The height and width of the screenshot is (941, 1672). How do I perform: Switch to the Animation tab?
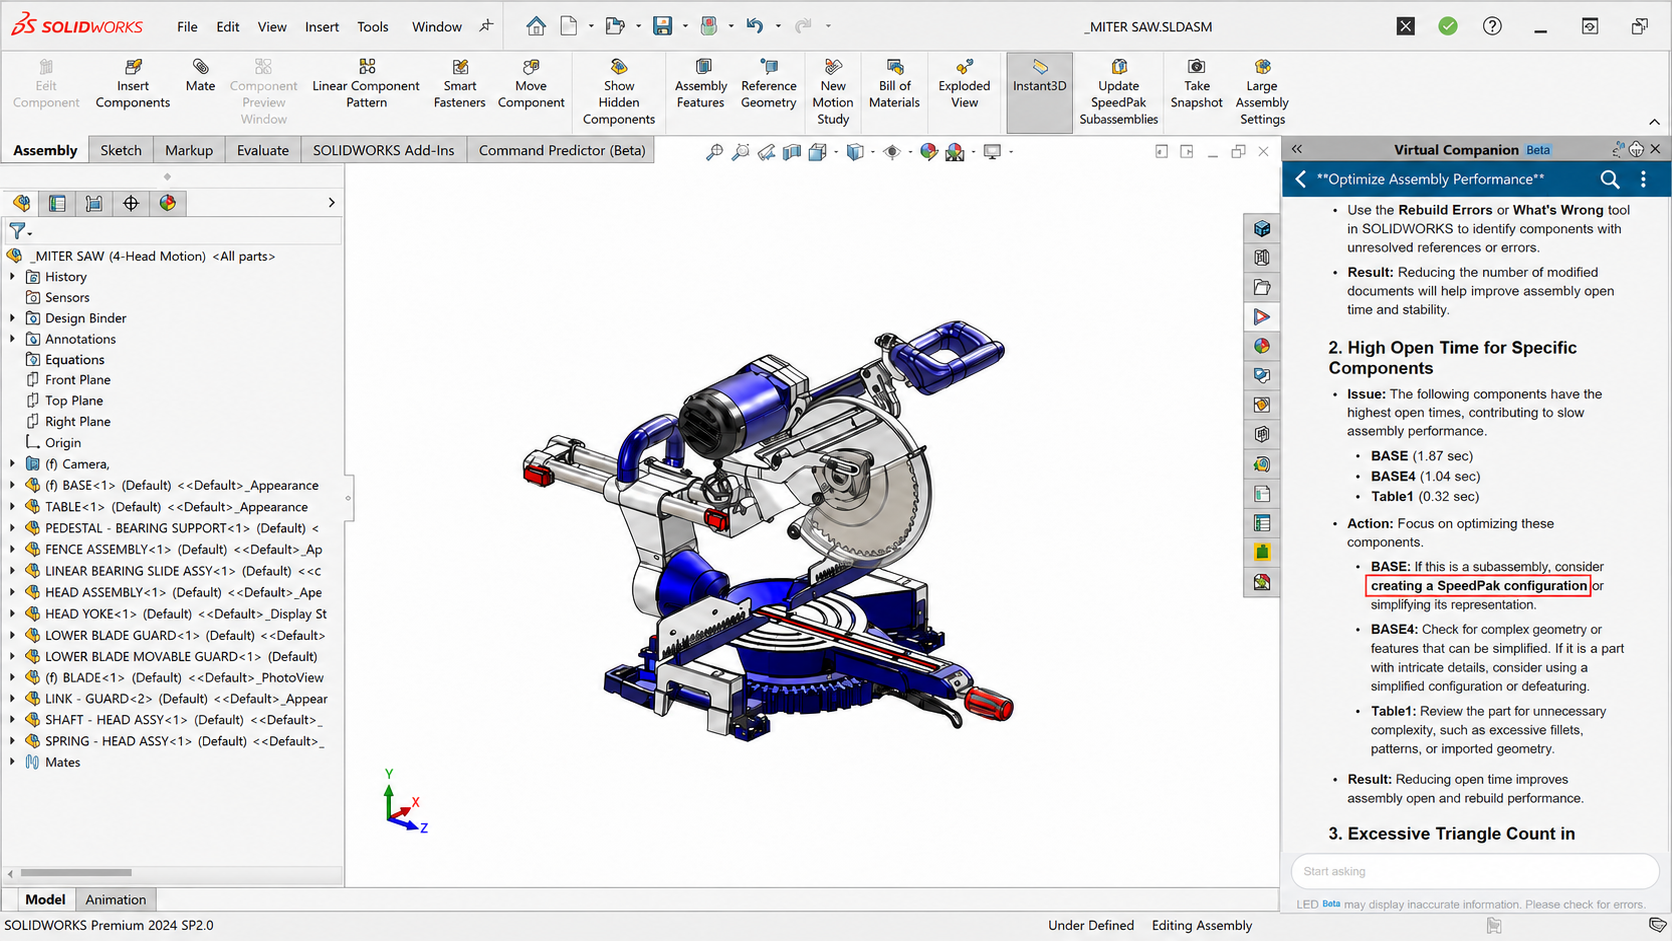coord(115,899)
